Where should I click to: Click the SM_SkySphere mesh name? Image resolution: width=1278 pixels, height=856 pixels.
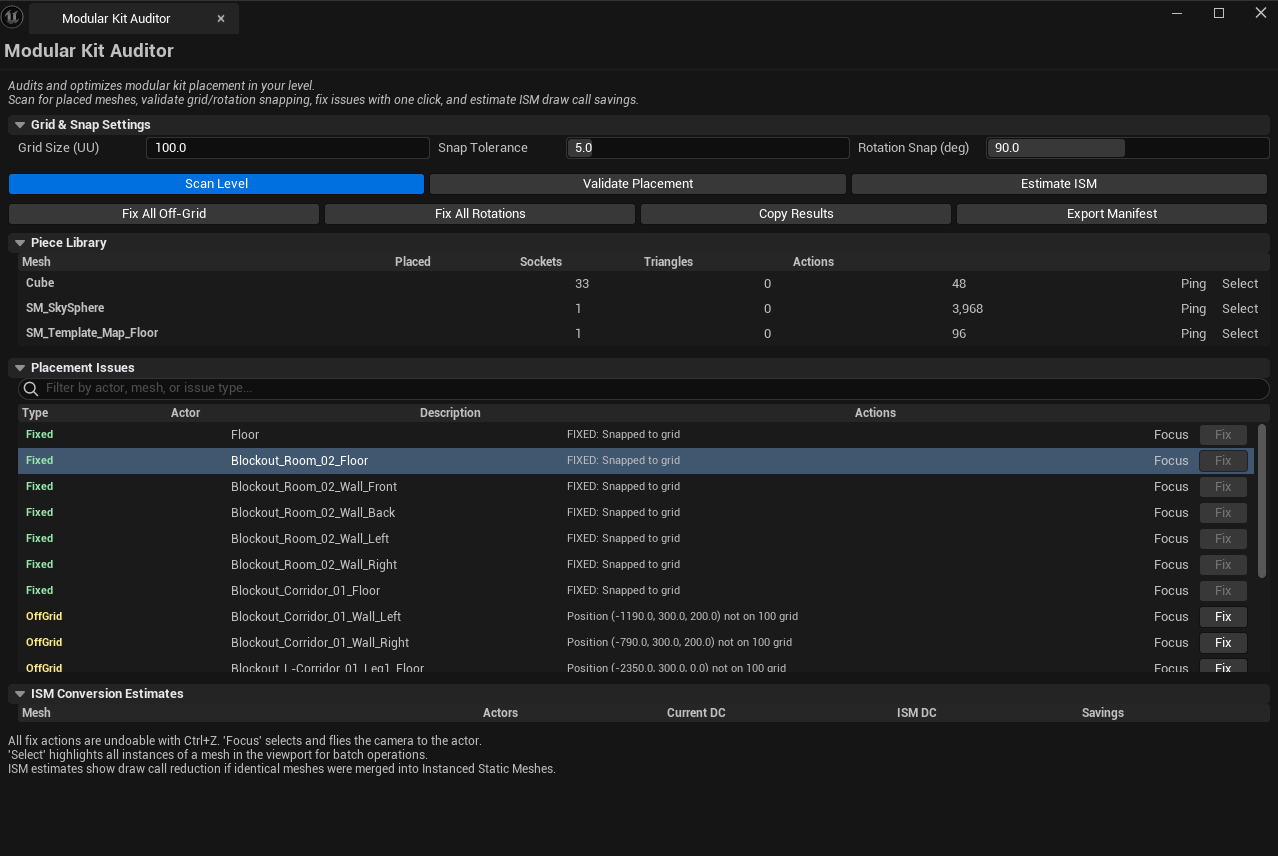65,308
